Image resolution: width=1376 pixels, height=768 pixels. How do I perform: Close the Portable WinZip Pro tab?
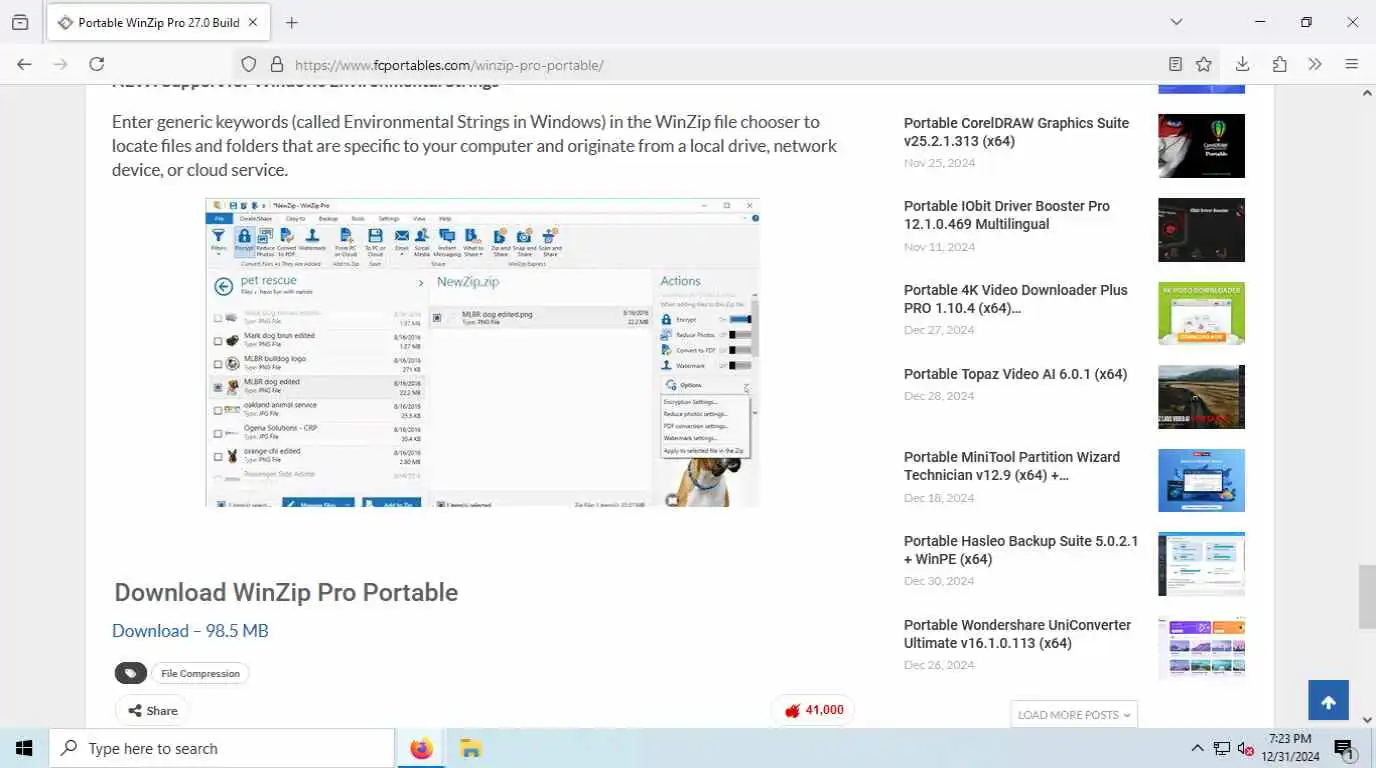pyautogui.click(x=253, y=22)
